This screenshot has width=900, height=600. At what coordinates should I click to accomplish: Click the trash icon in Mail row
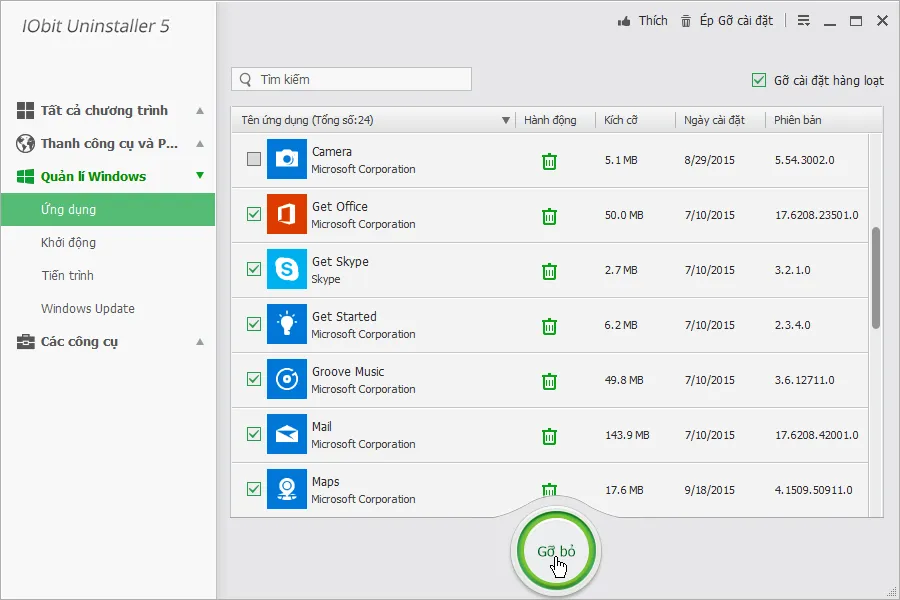pyautogui.click(x=549, y=436)
